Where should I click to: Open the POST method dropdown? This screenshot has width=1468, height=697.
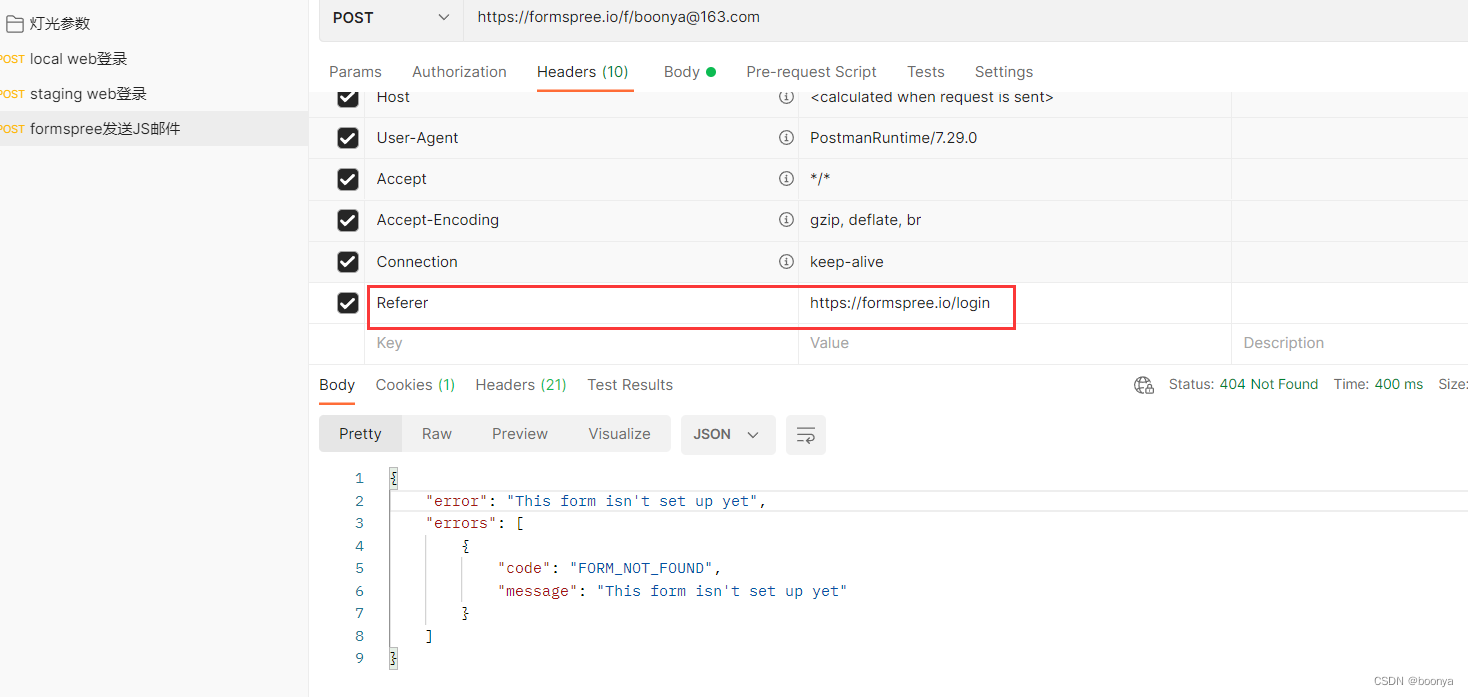391,17
